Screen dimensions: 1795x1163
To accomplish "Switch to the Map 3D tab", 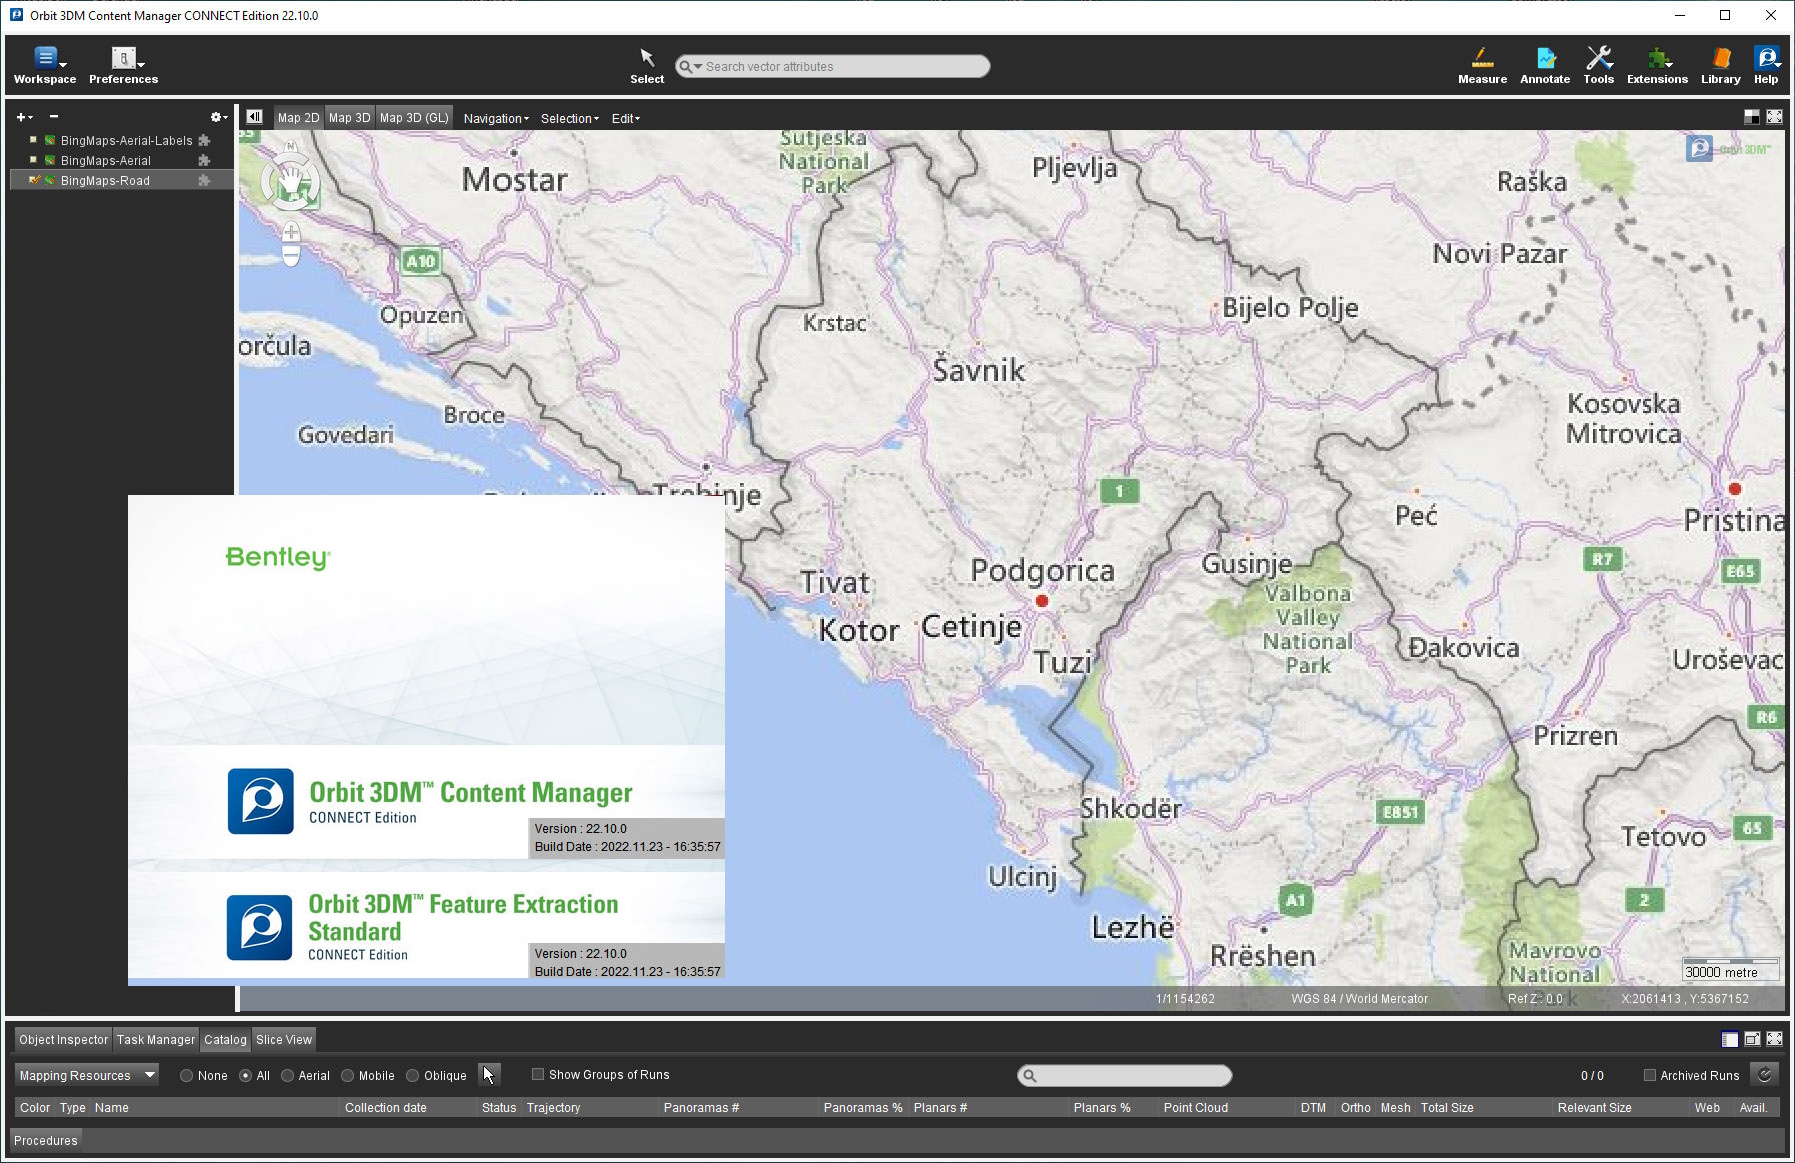I will [x=349, y=118].
